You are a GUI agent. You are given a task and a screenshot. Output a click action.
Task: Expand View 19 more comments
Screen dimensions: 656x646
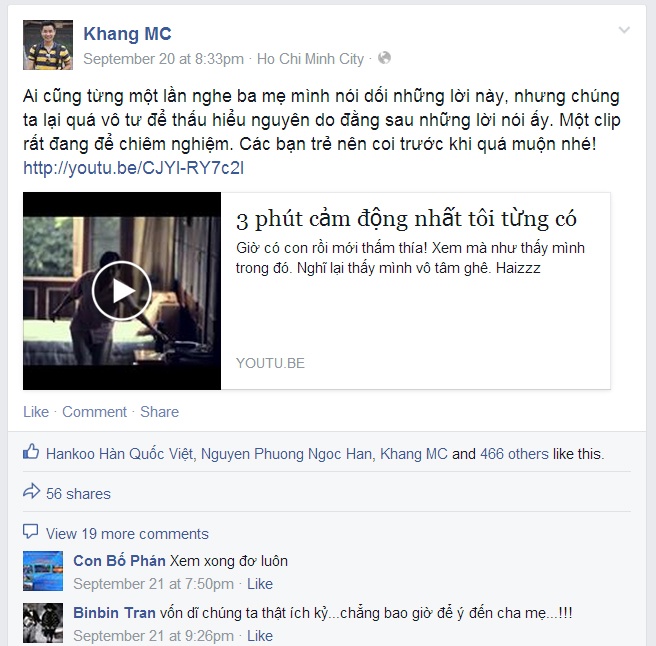127,534
